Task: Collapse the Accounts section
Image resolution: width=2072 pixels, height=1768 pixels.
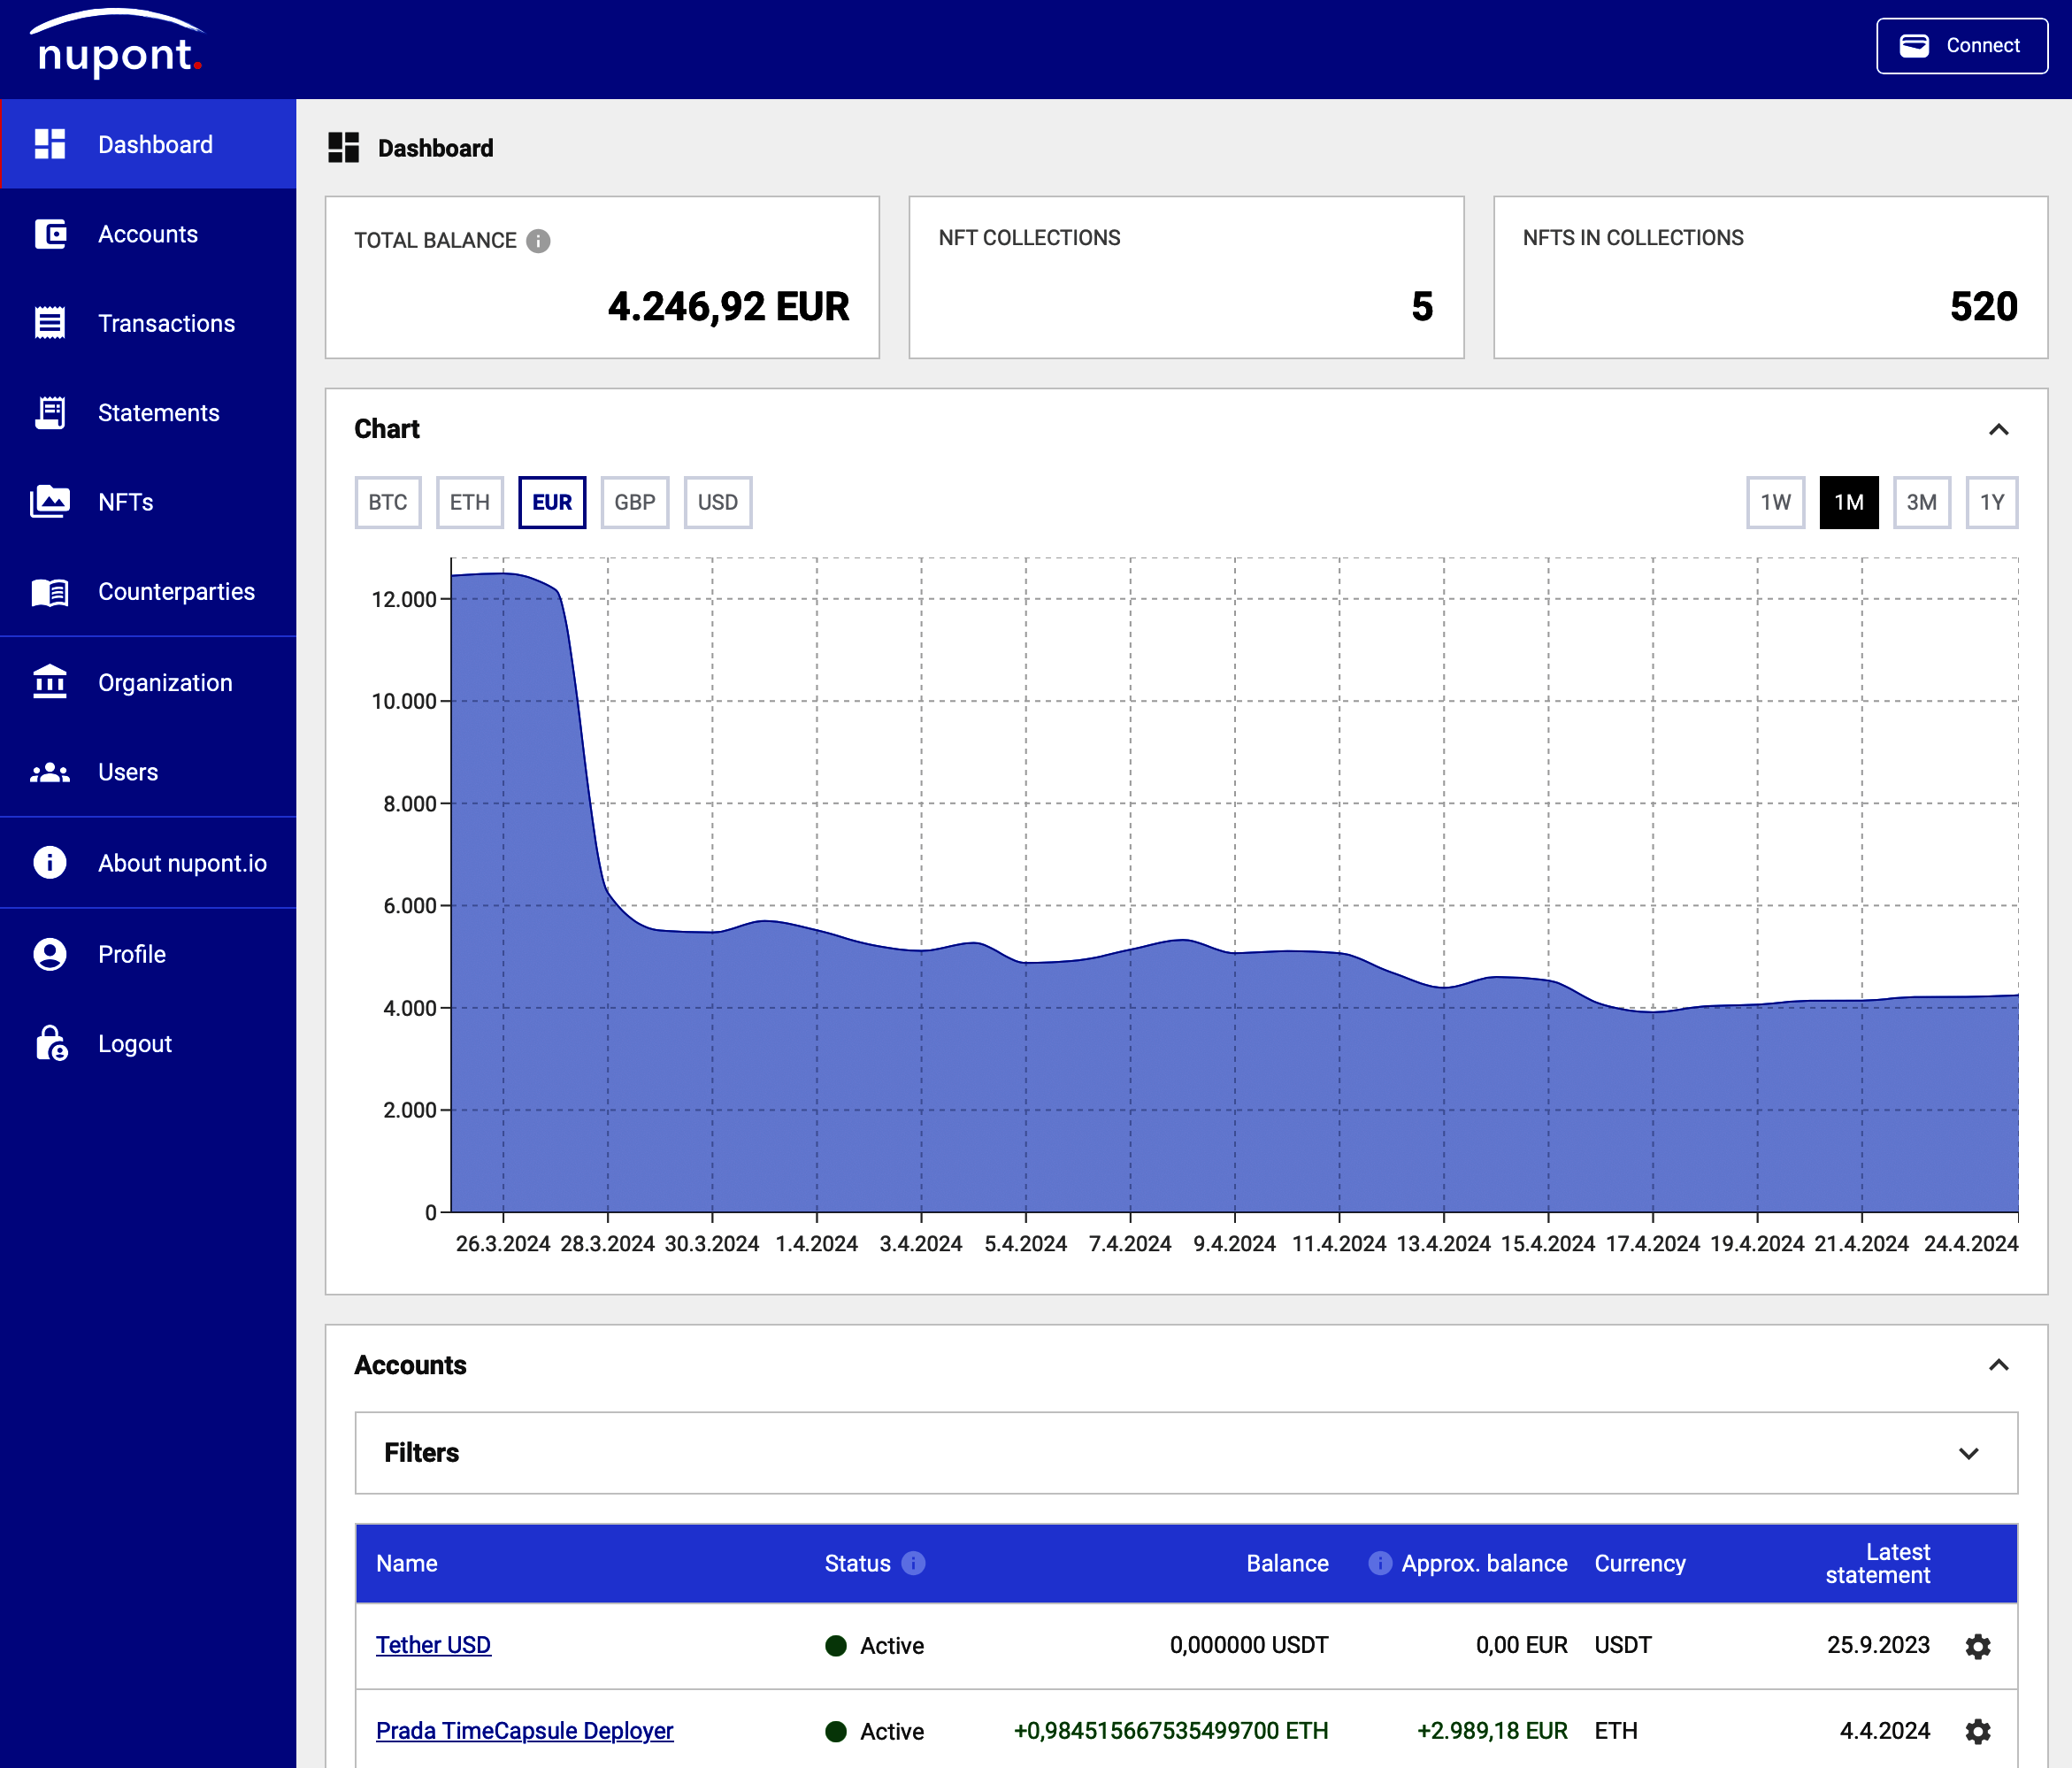Action: [1998, 1365]
